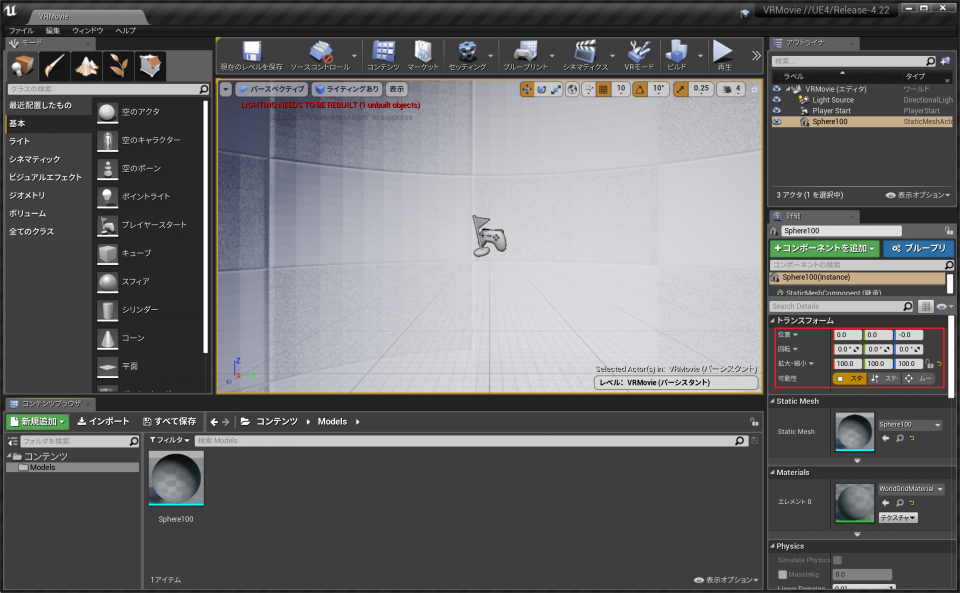Hide Sphere100 via outliner eye icon
The image size is (960, 593).
click(x=776, y=122)
